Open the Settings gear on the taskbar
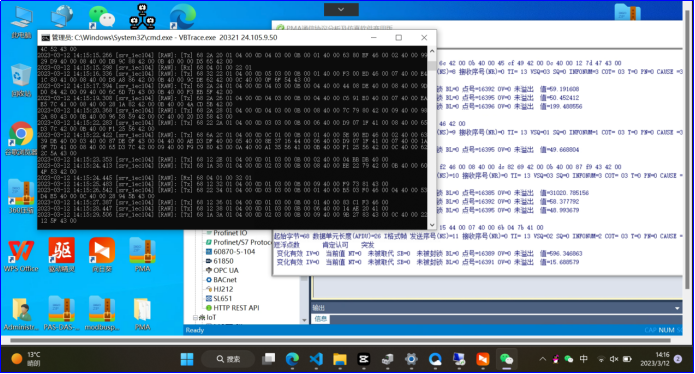 point(411,359)
